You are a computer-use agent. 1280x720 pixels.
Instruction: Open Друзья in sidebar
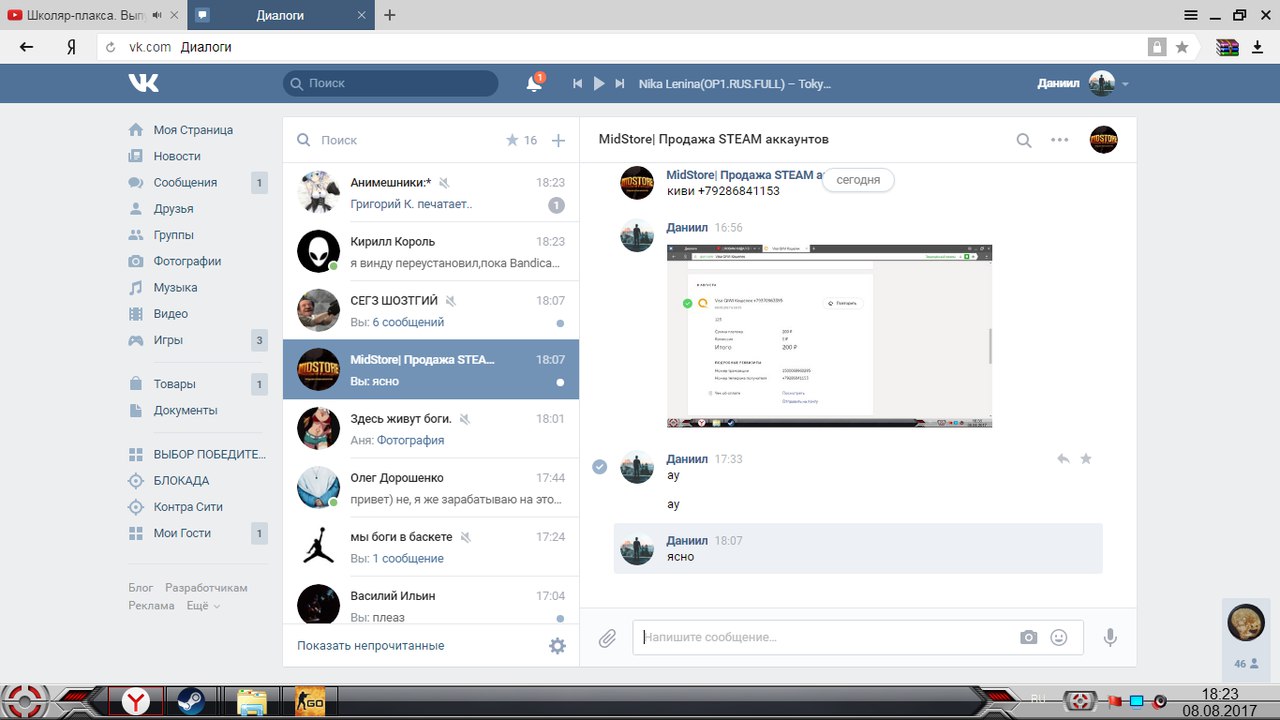tap(173, 209)
